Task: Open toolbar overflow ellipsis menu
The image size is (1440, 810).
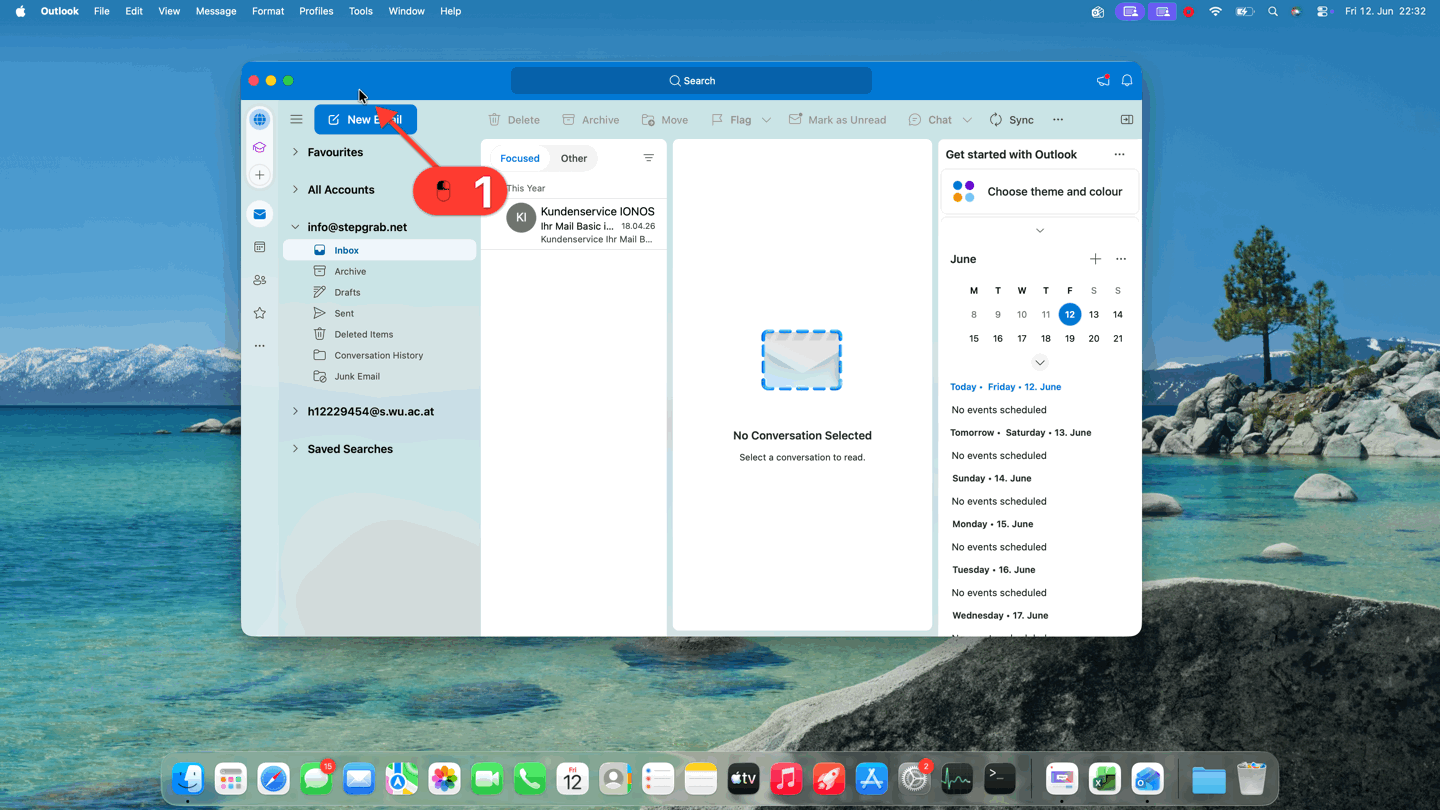Action: [x=1058, y=119]
